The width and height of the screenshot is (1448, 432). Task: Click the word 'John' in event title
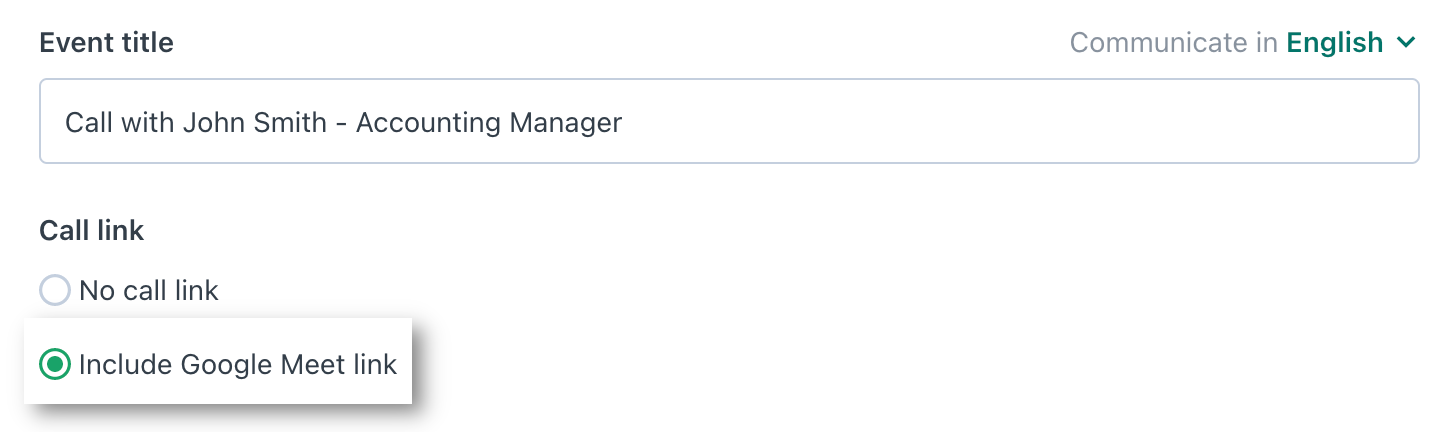click(x=213, y=123)
